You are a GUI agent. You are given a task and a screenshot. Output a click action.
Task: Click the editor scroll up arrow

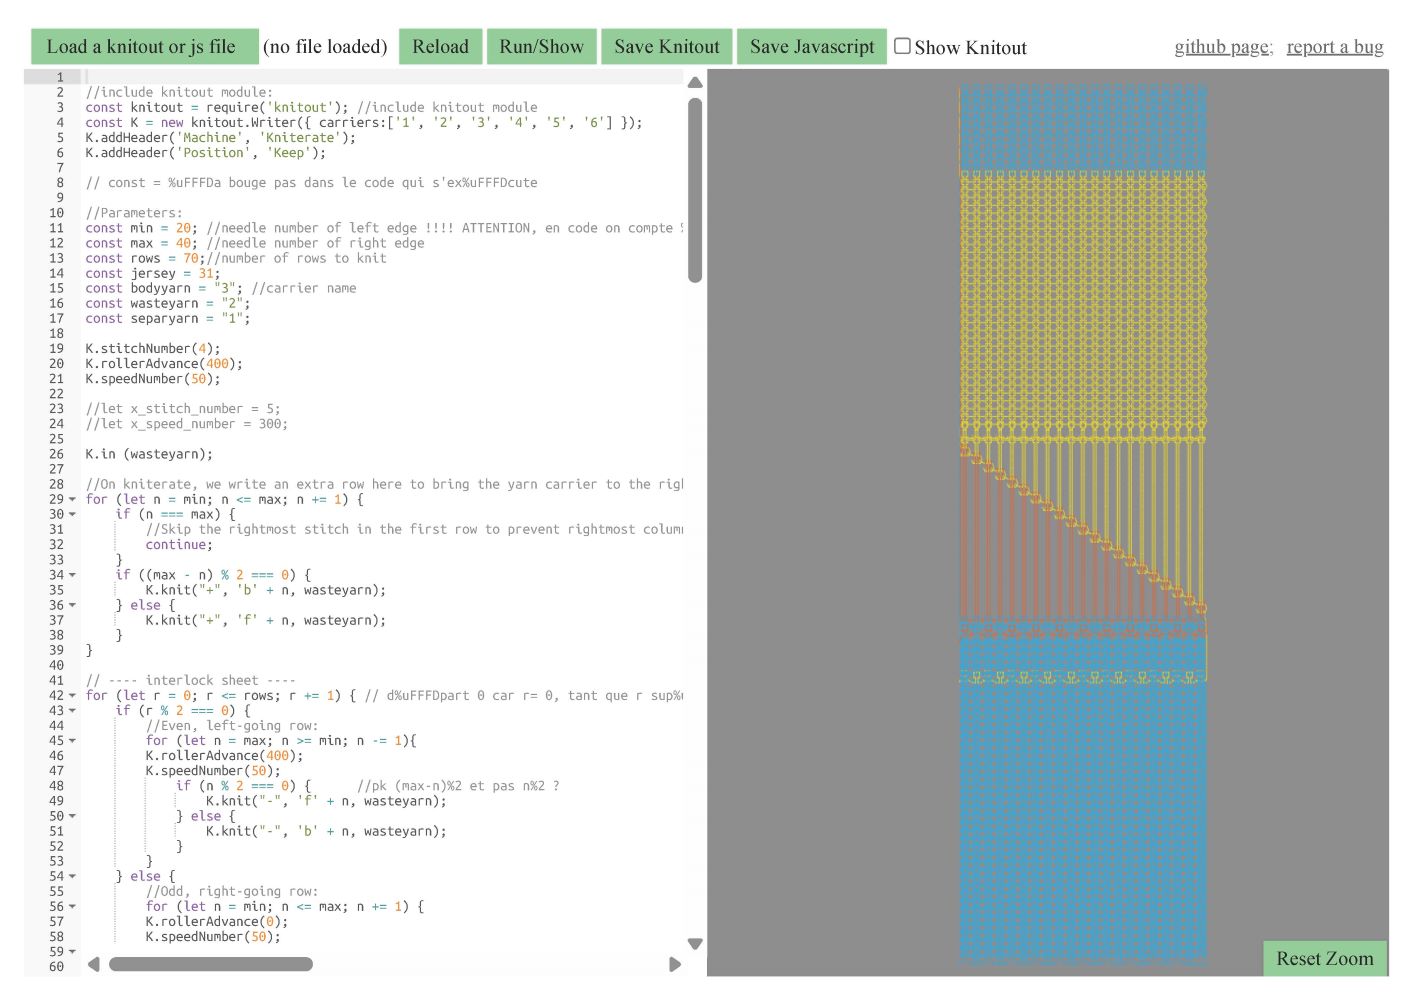[x=695, y=82]
